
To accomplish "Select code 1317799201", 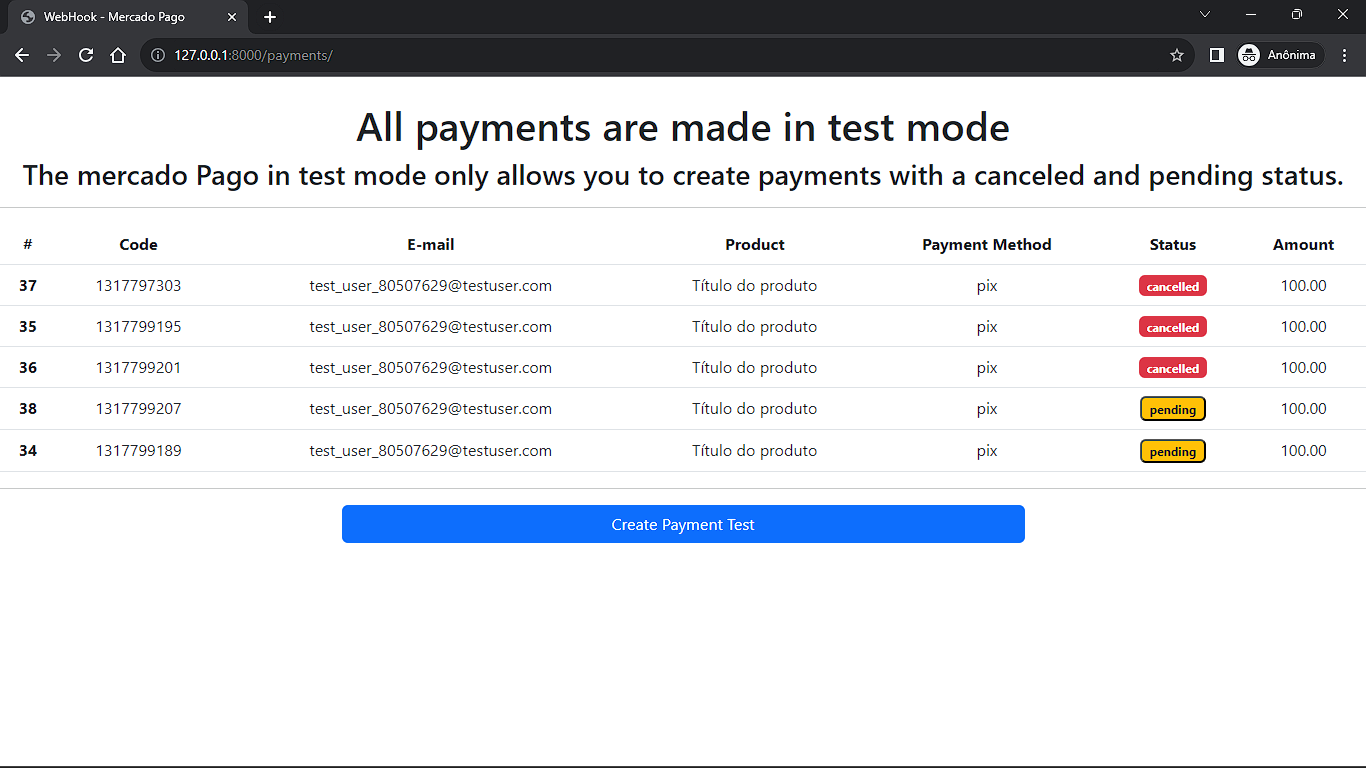I will [139, 368].
